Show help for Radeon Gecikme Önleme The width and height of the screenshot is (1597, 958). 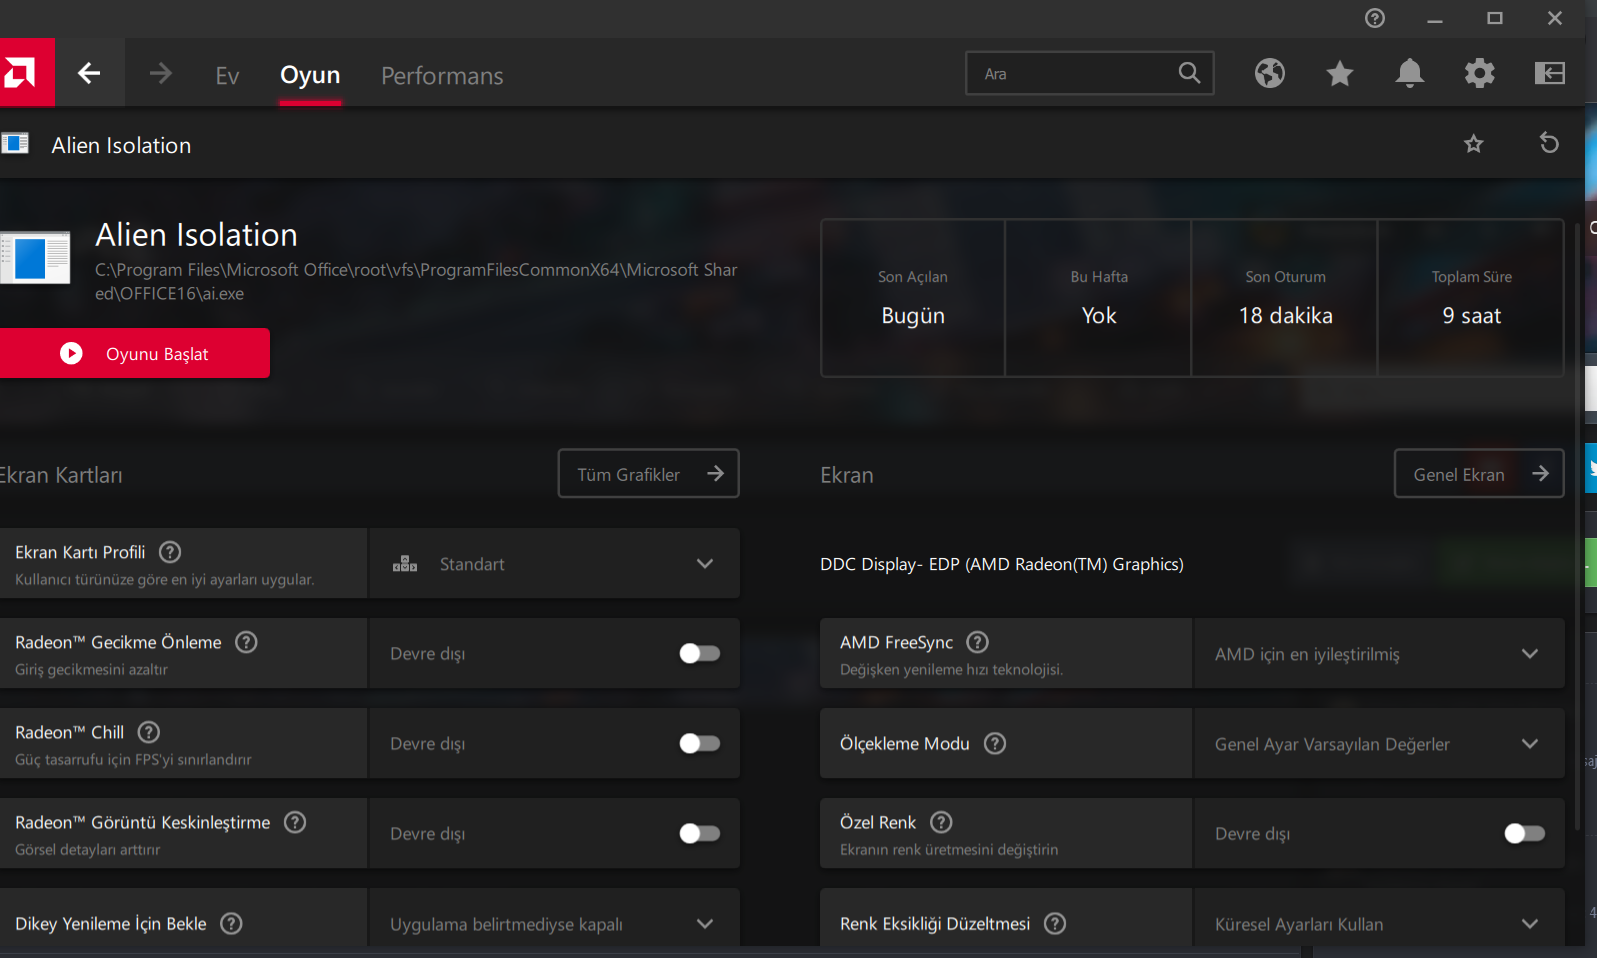coord(246,642)
